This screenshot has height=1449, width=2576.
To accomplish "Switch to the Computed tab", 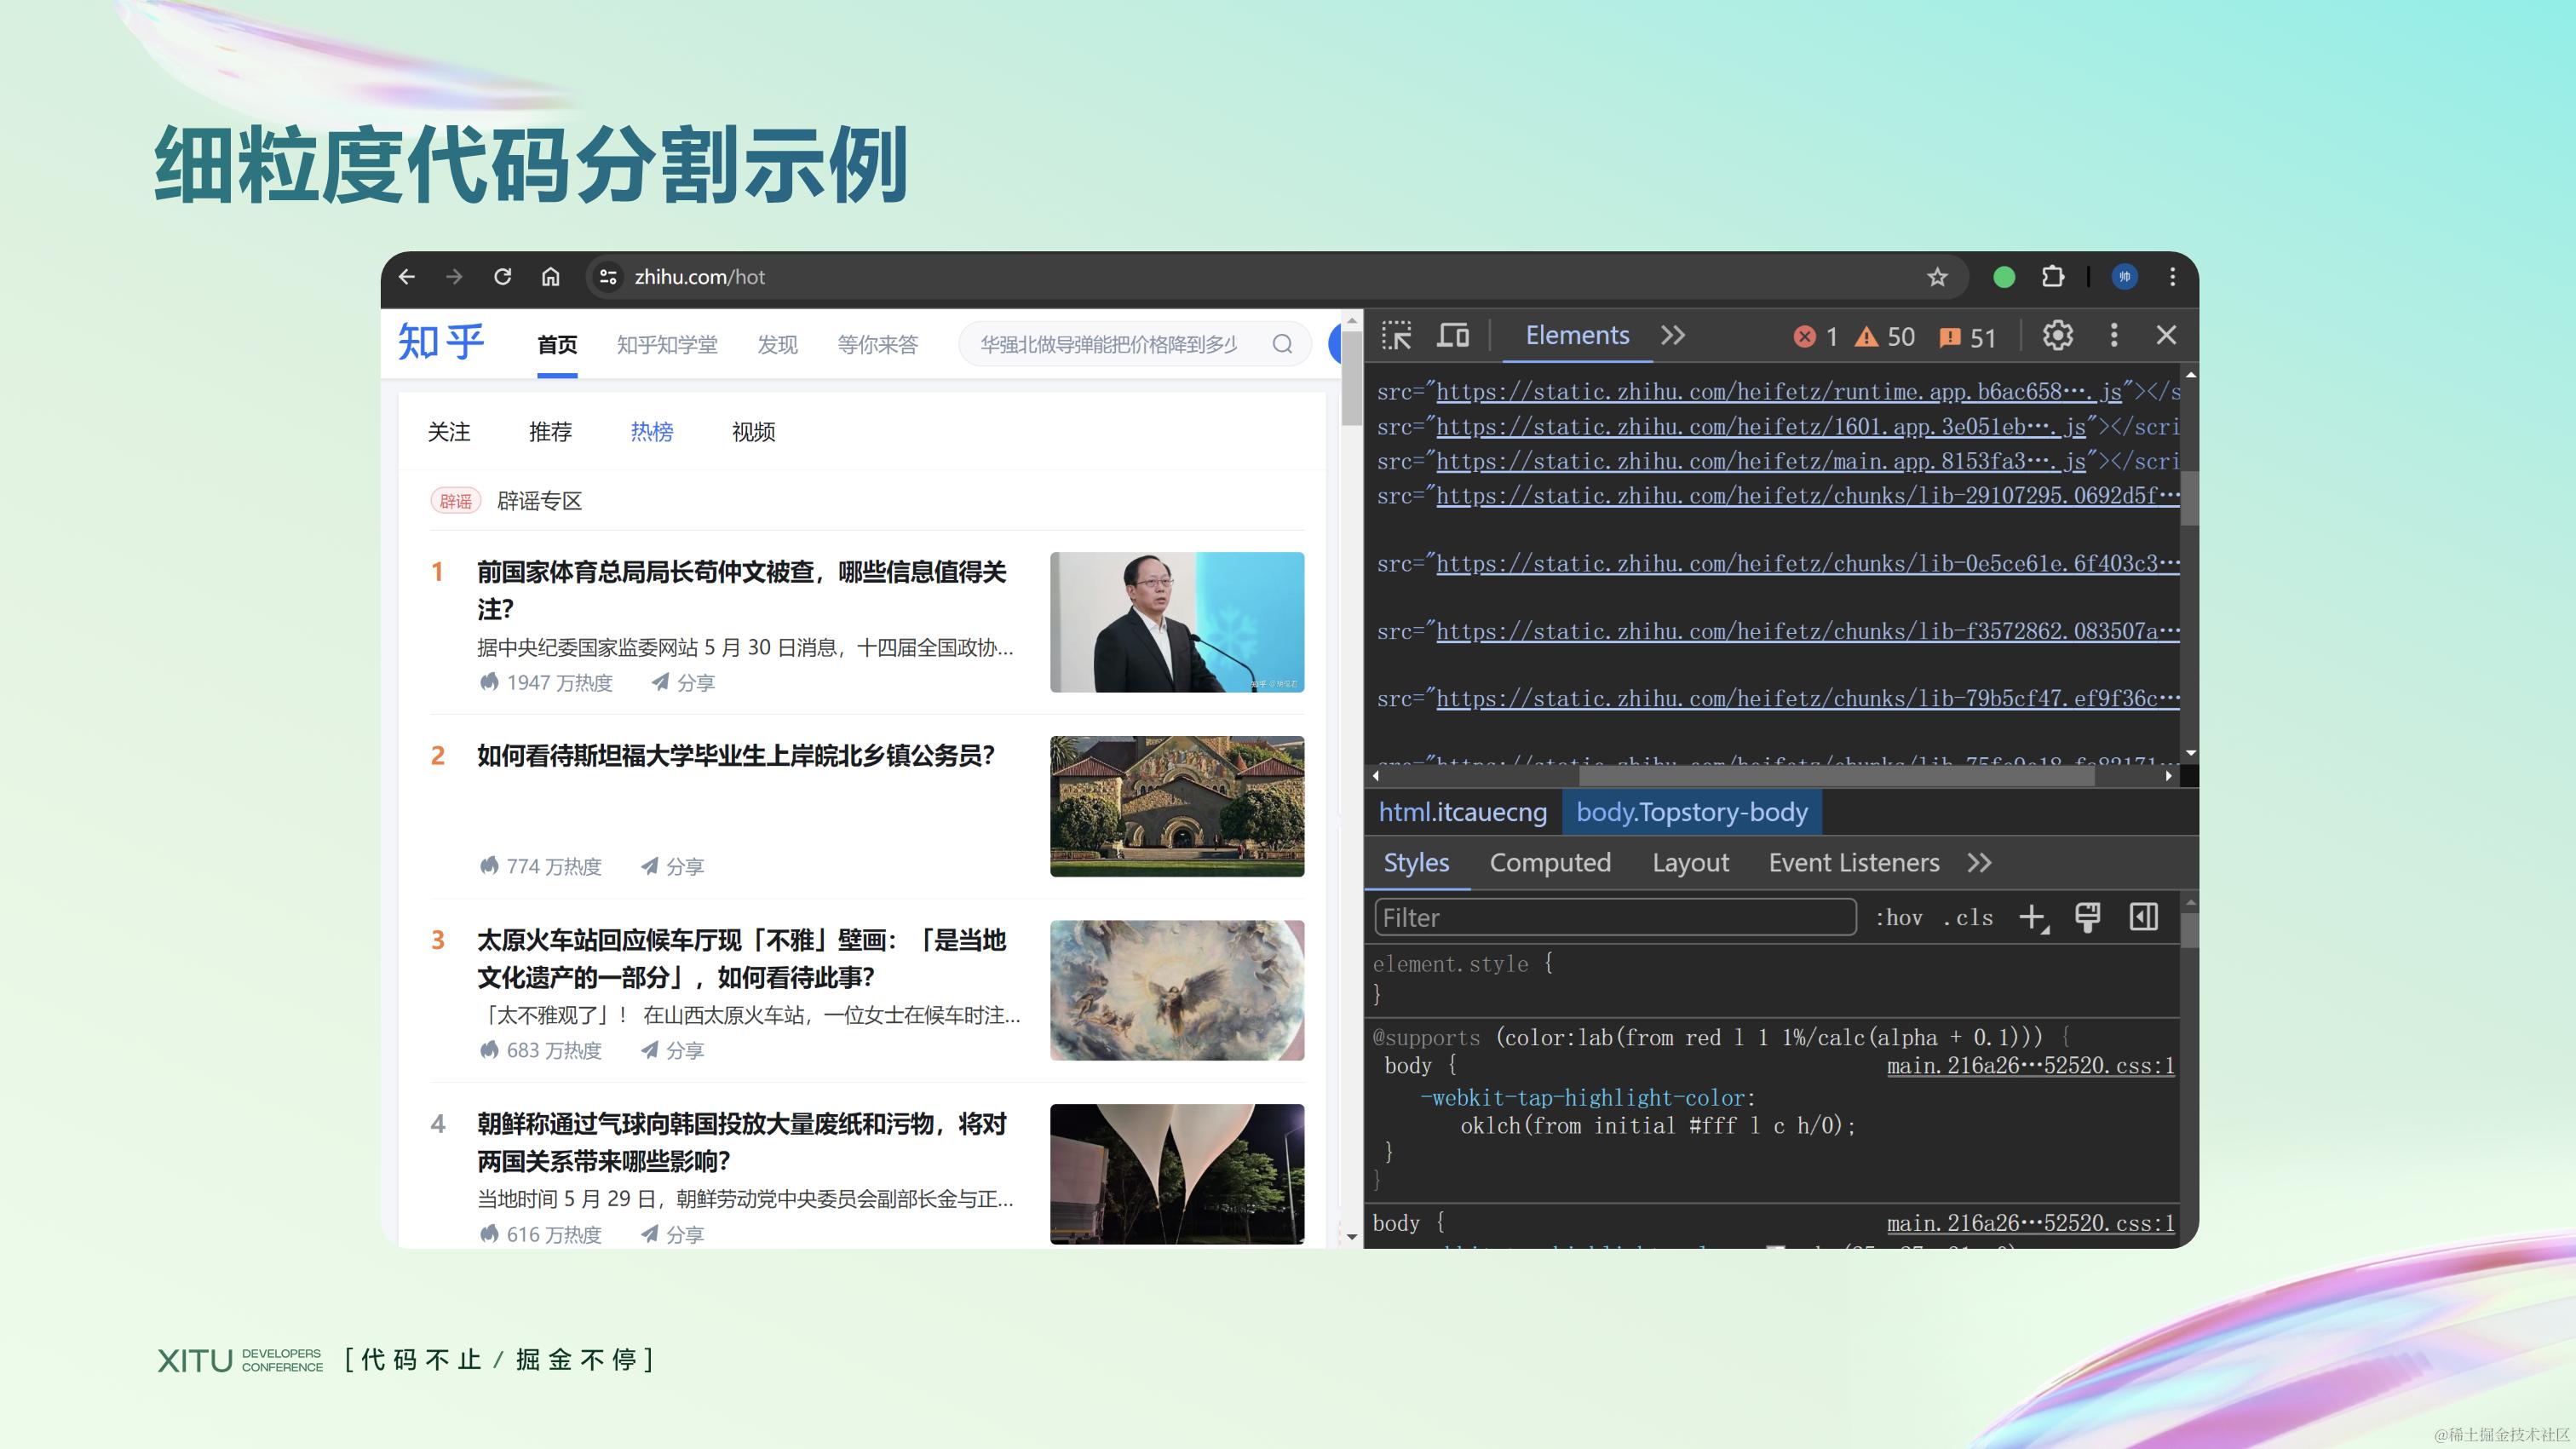I will coord(1550,862).
